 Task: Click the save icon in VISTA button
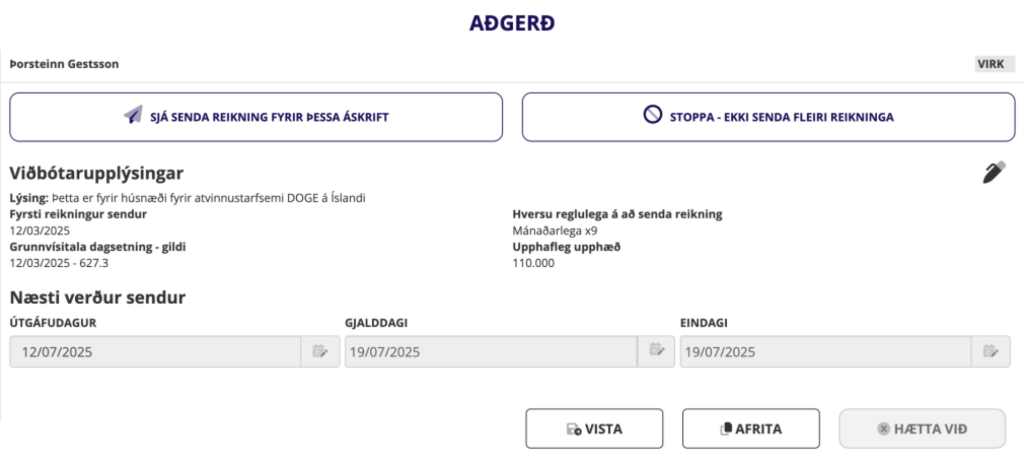click(x=574, y=429)
